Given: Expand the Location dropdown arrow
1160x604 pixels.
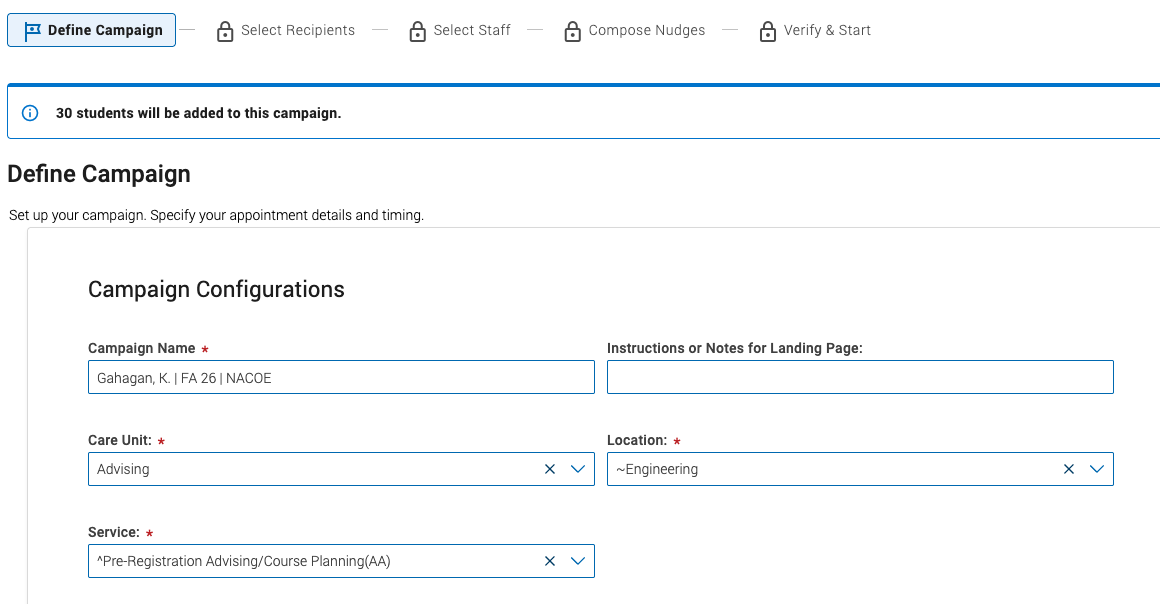Looking at the screenshot, I should tap(1097, 469).
